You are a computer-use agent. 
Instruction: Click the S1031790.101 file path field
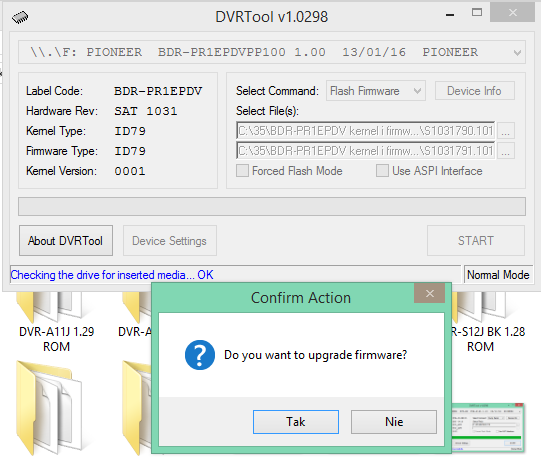pyautogui.click(x=365, y=131)
